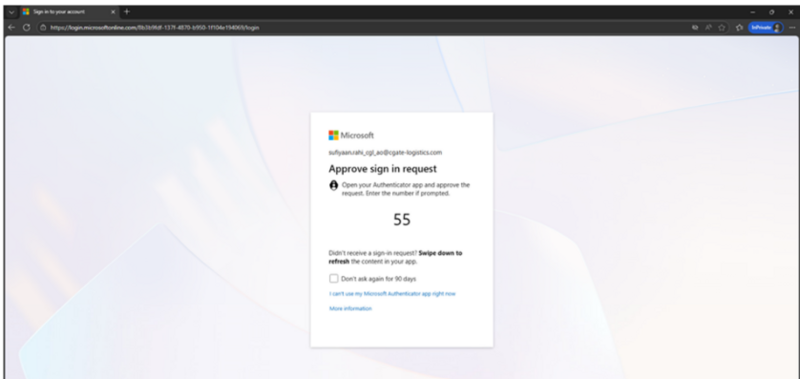Click the 'Approve sign in request' heading

(x=383, y=169)
